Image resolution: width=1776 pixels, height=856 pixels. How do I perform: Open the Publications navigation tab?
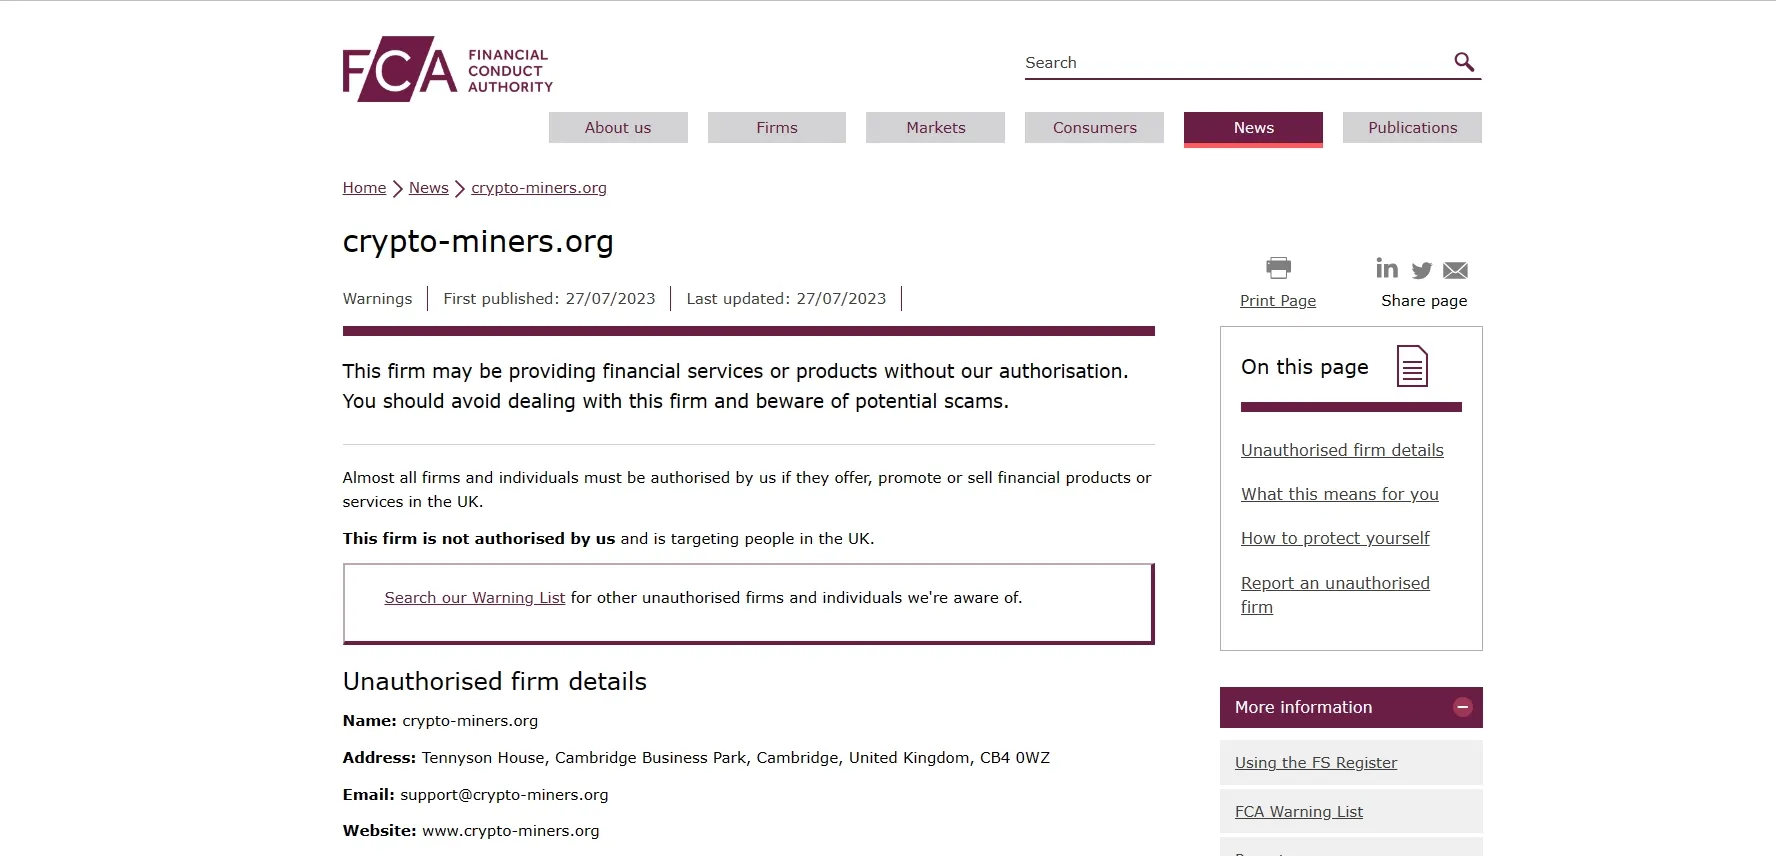pos(1412,128)
